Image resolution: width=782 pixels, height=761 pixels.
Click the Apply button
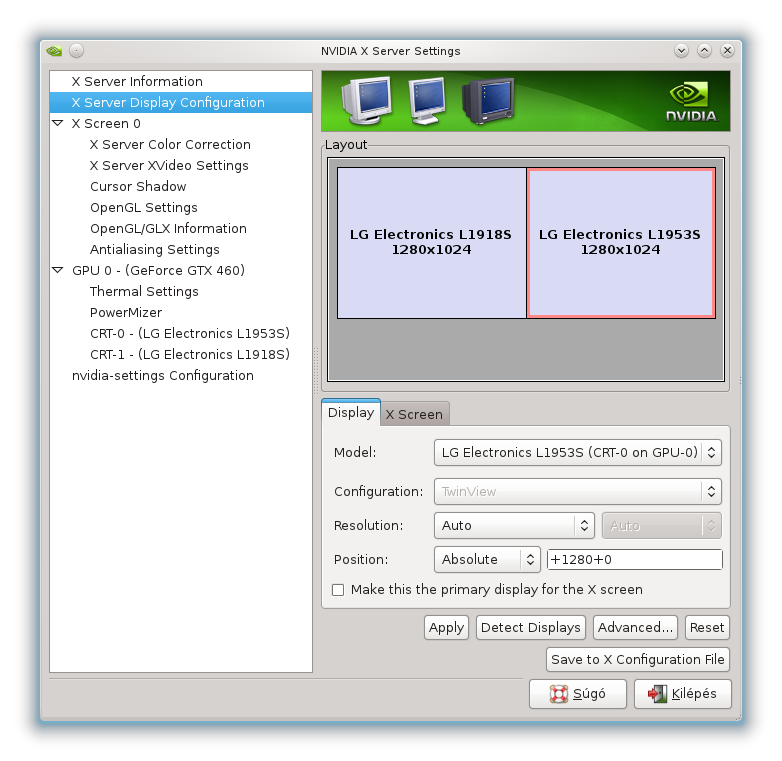click(446, 627)
